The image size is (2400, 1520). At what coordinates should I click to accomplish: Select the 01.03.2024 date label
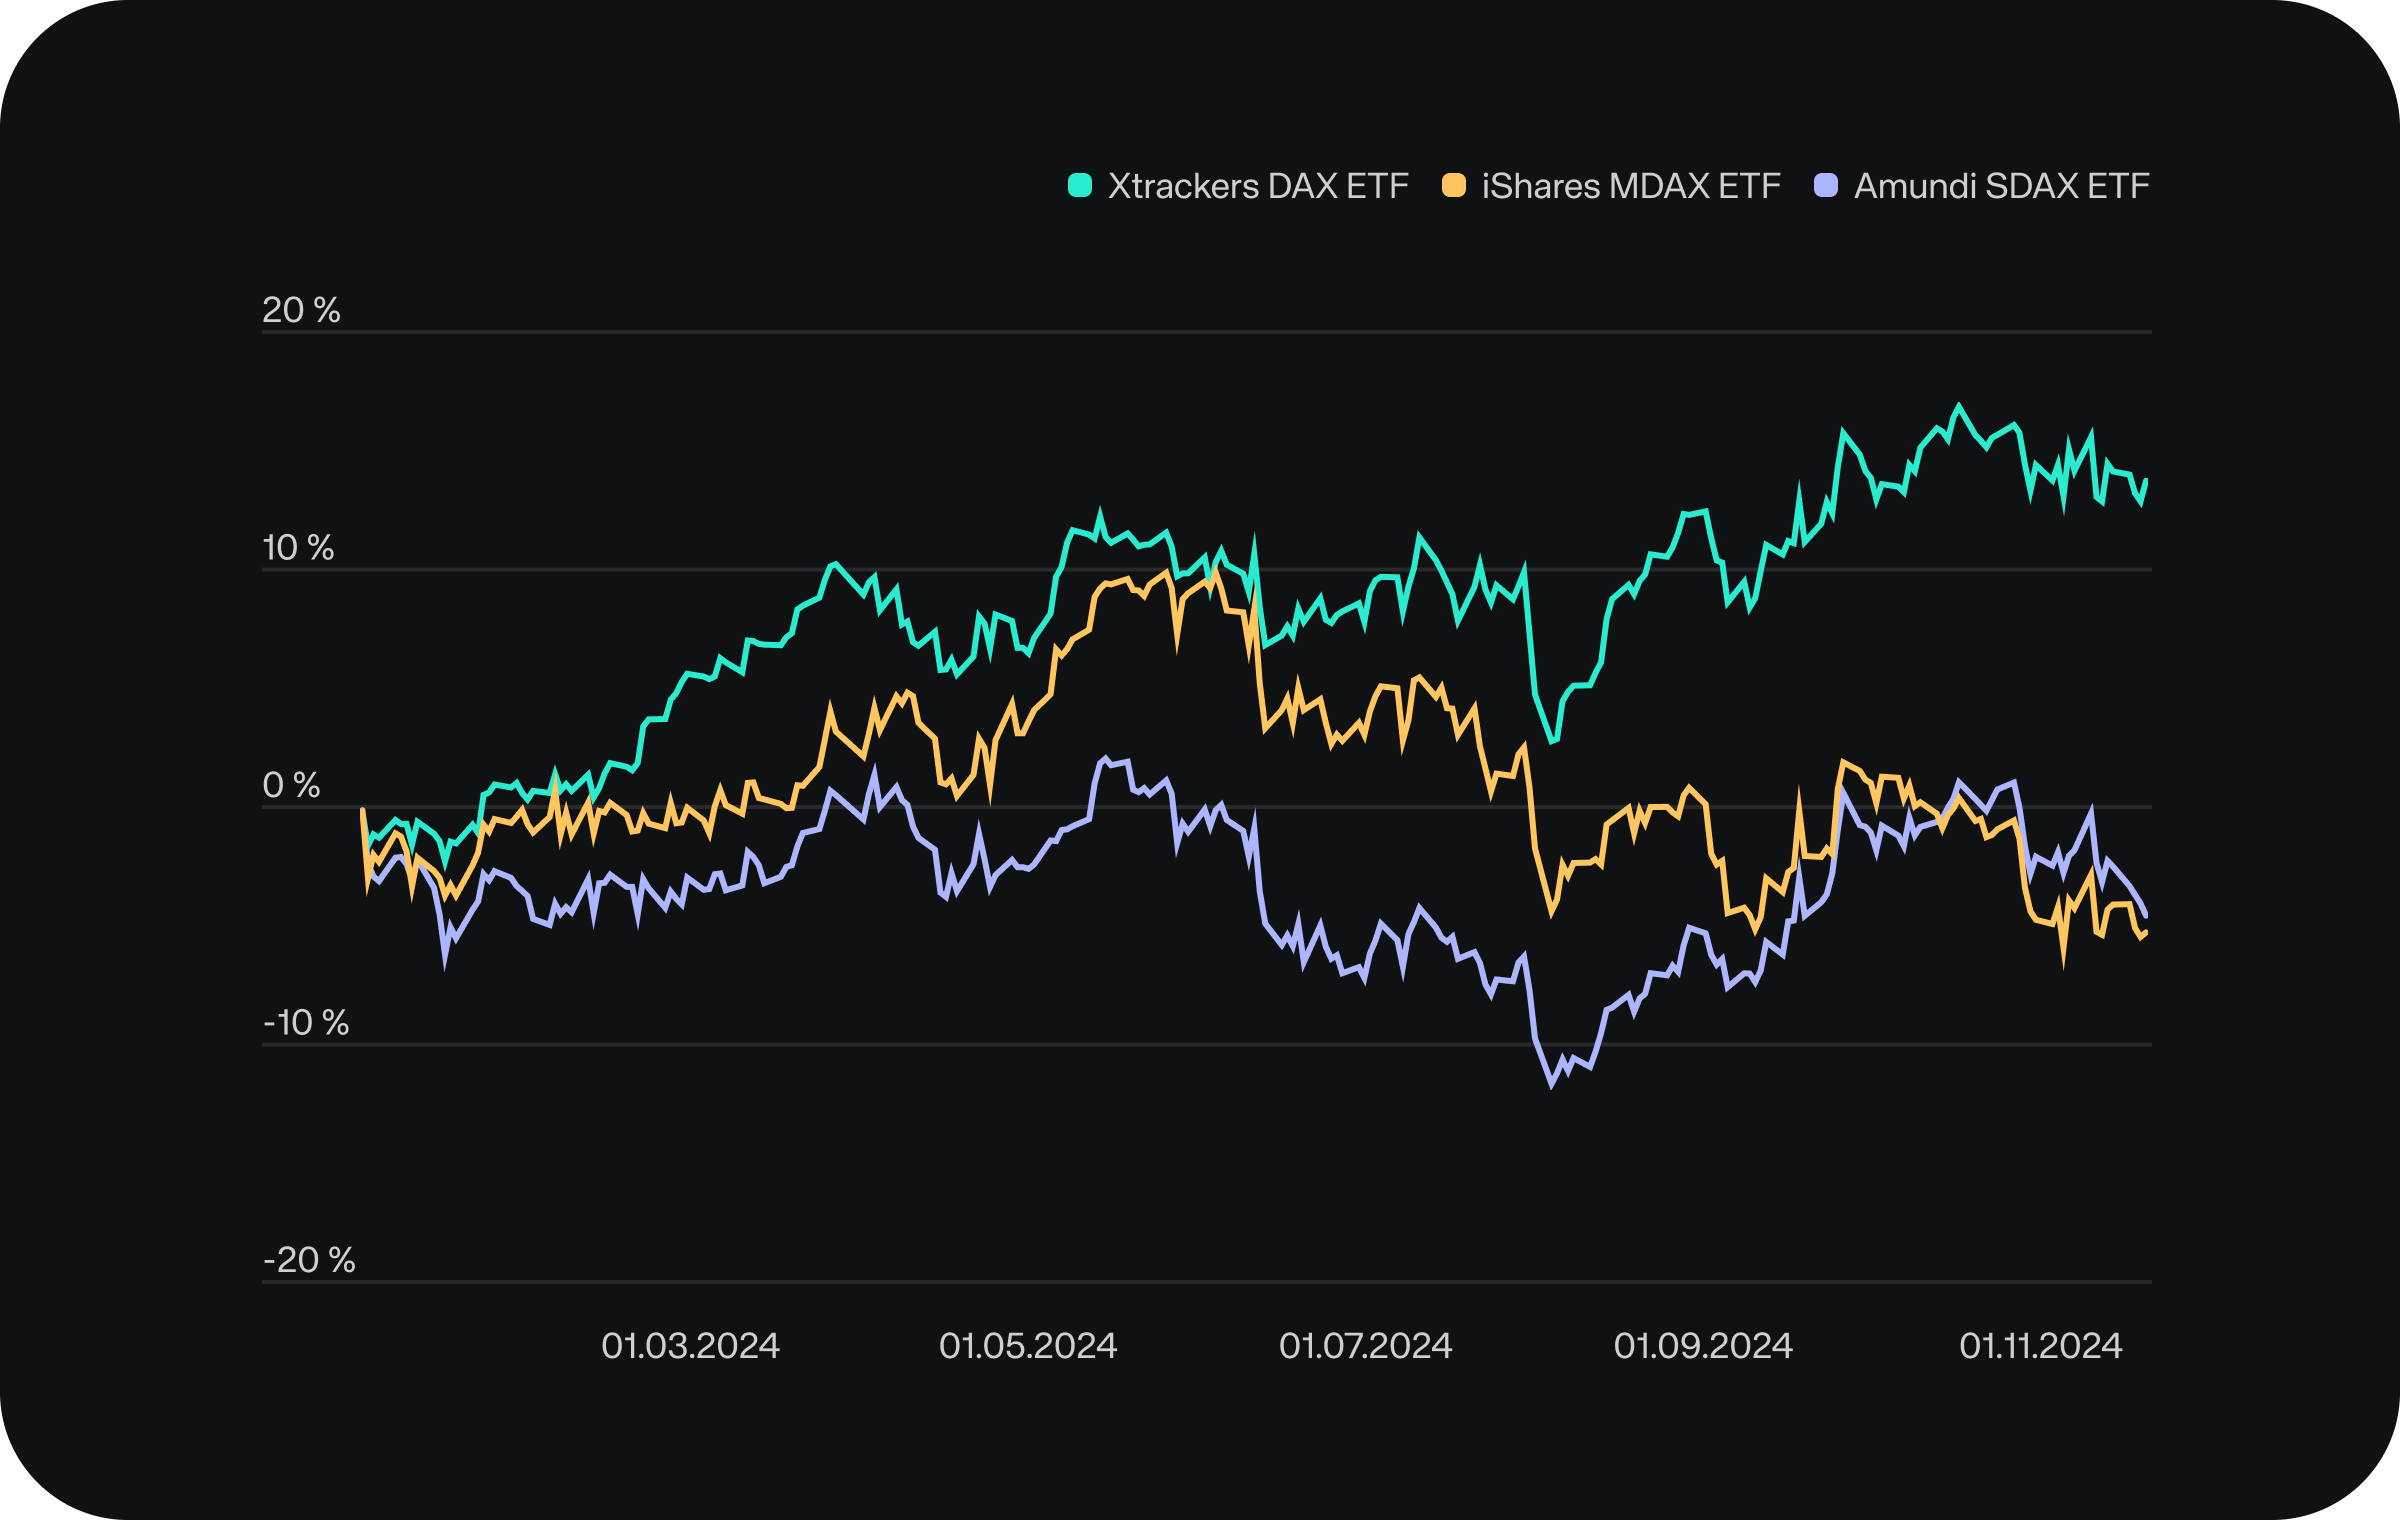tap(690, 1346)
